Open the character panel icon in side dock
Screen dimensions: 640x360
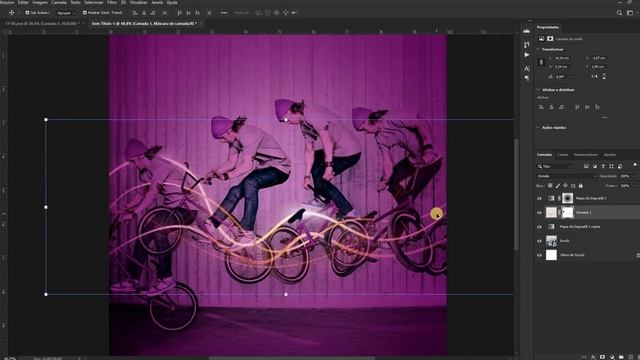527,69
